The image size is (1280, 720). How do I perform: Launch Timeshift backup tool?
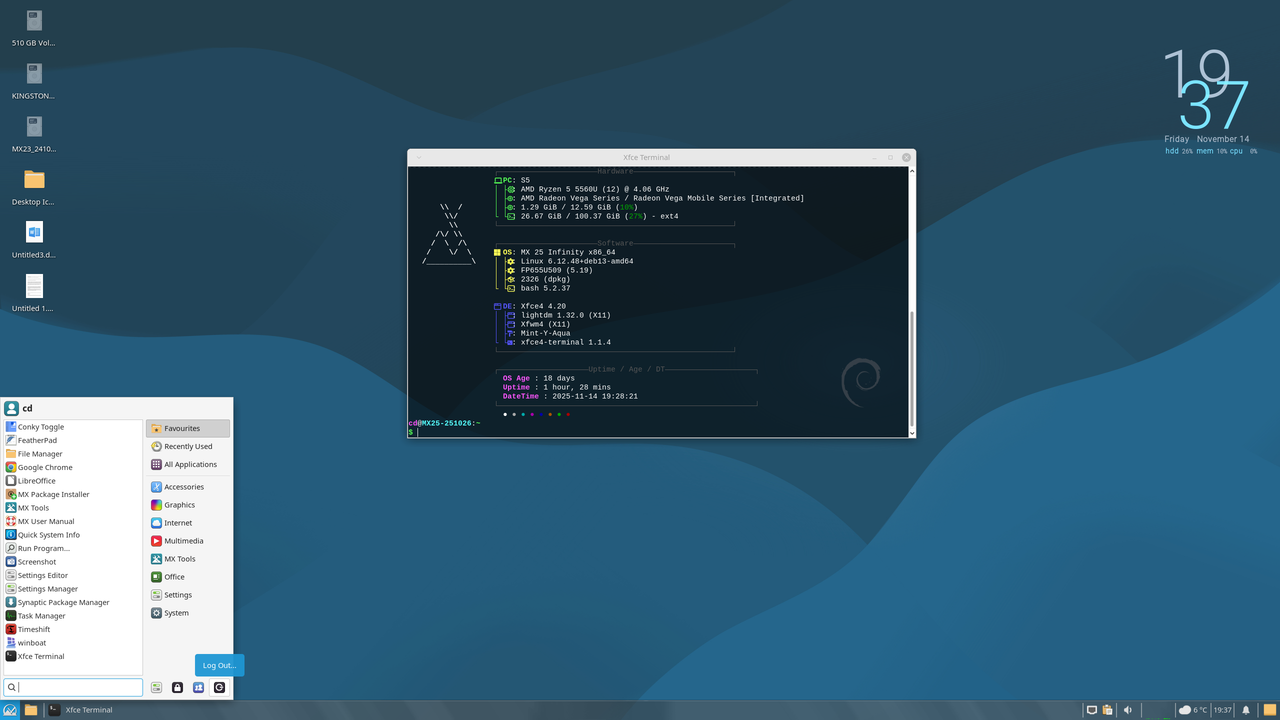tap(73, 629)
